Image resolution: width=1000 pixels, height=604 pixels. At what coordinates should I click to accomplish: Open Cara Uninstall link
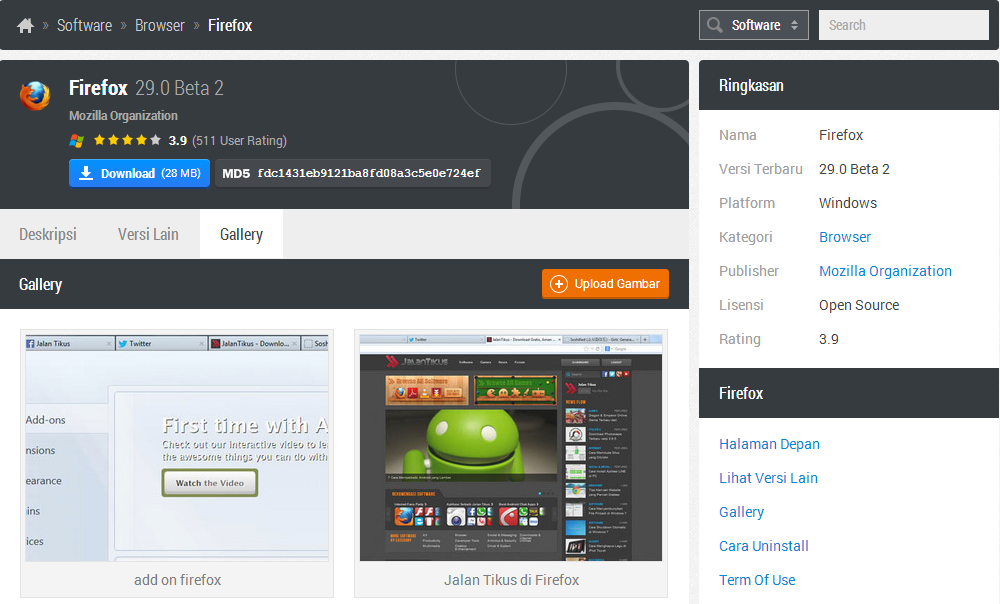tap(763, 546)
